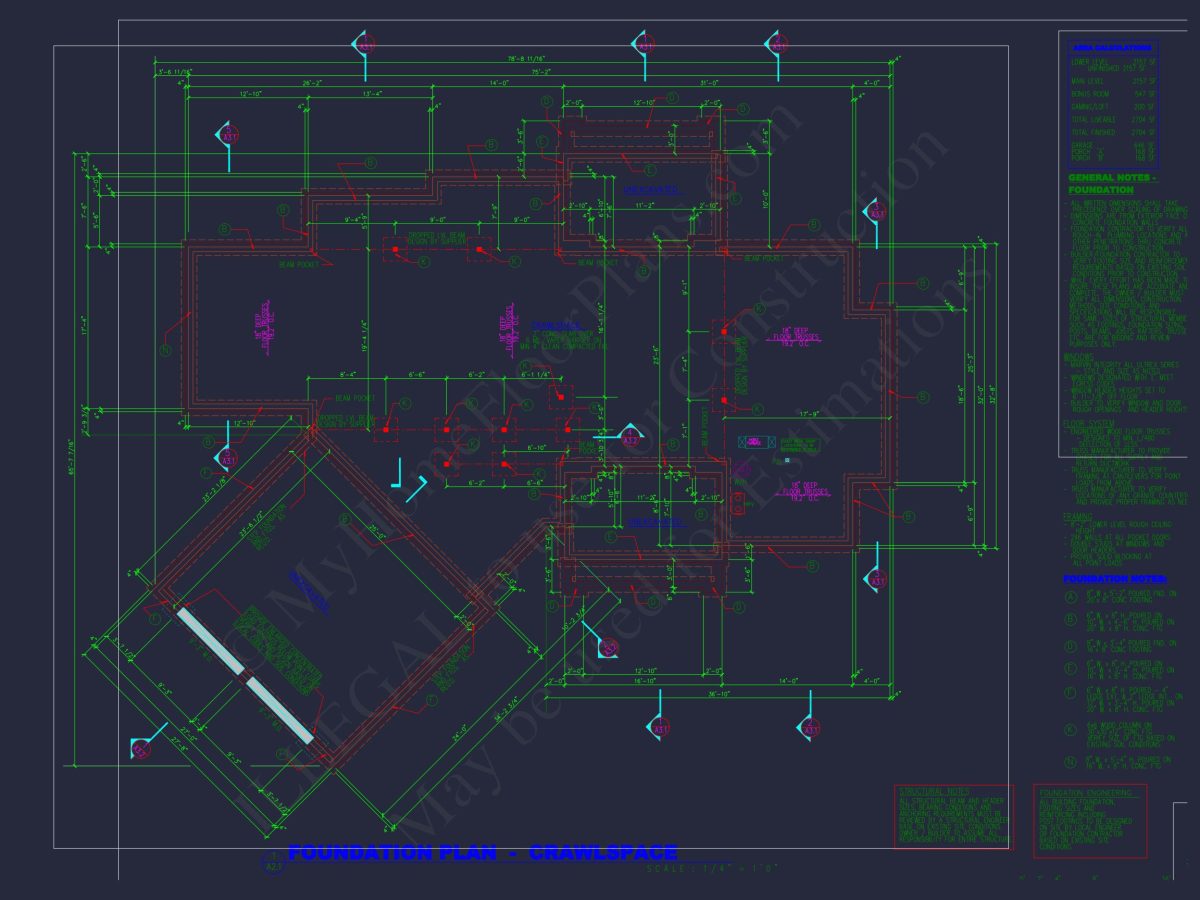
Task: Select keynote circle N in Foundation Notes legend
Action: [x=1071, y=762]
